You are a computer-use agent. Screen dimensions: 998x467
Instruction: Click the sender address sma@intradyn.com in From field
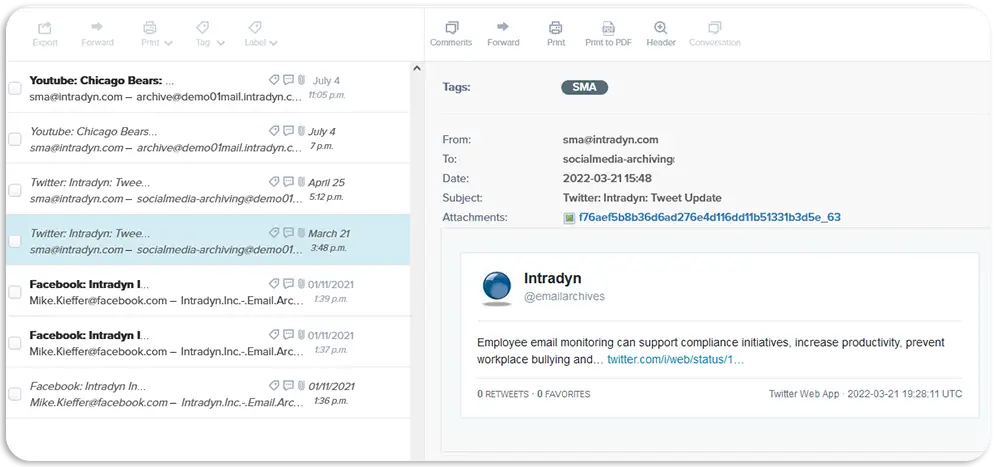pos(610,139)
